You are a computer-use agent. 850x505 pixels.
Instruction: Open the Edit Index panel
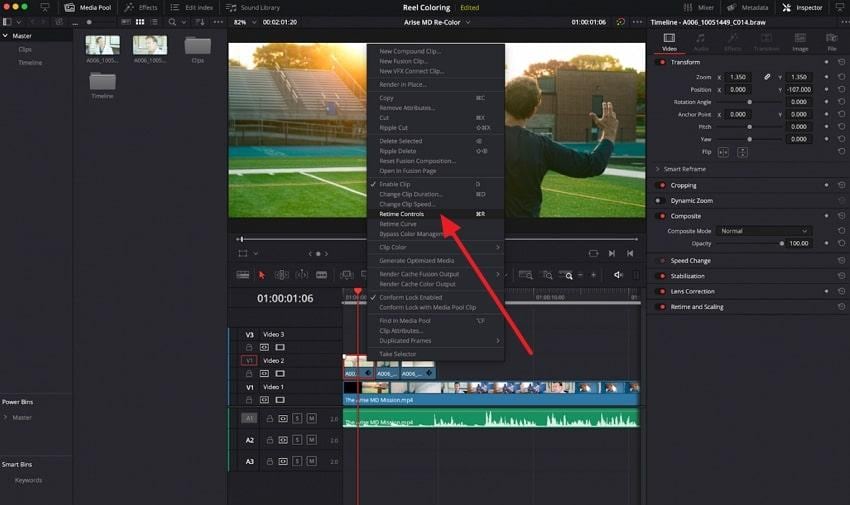coord(191,8)
